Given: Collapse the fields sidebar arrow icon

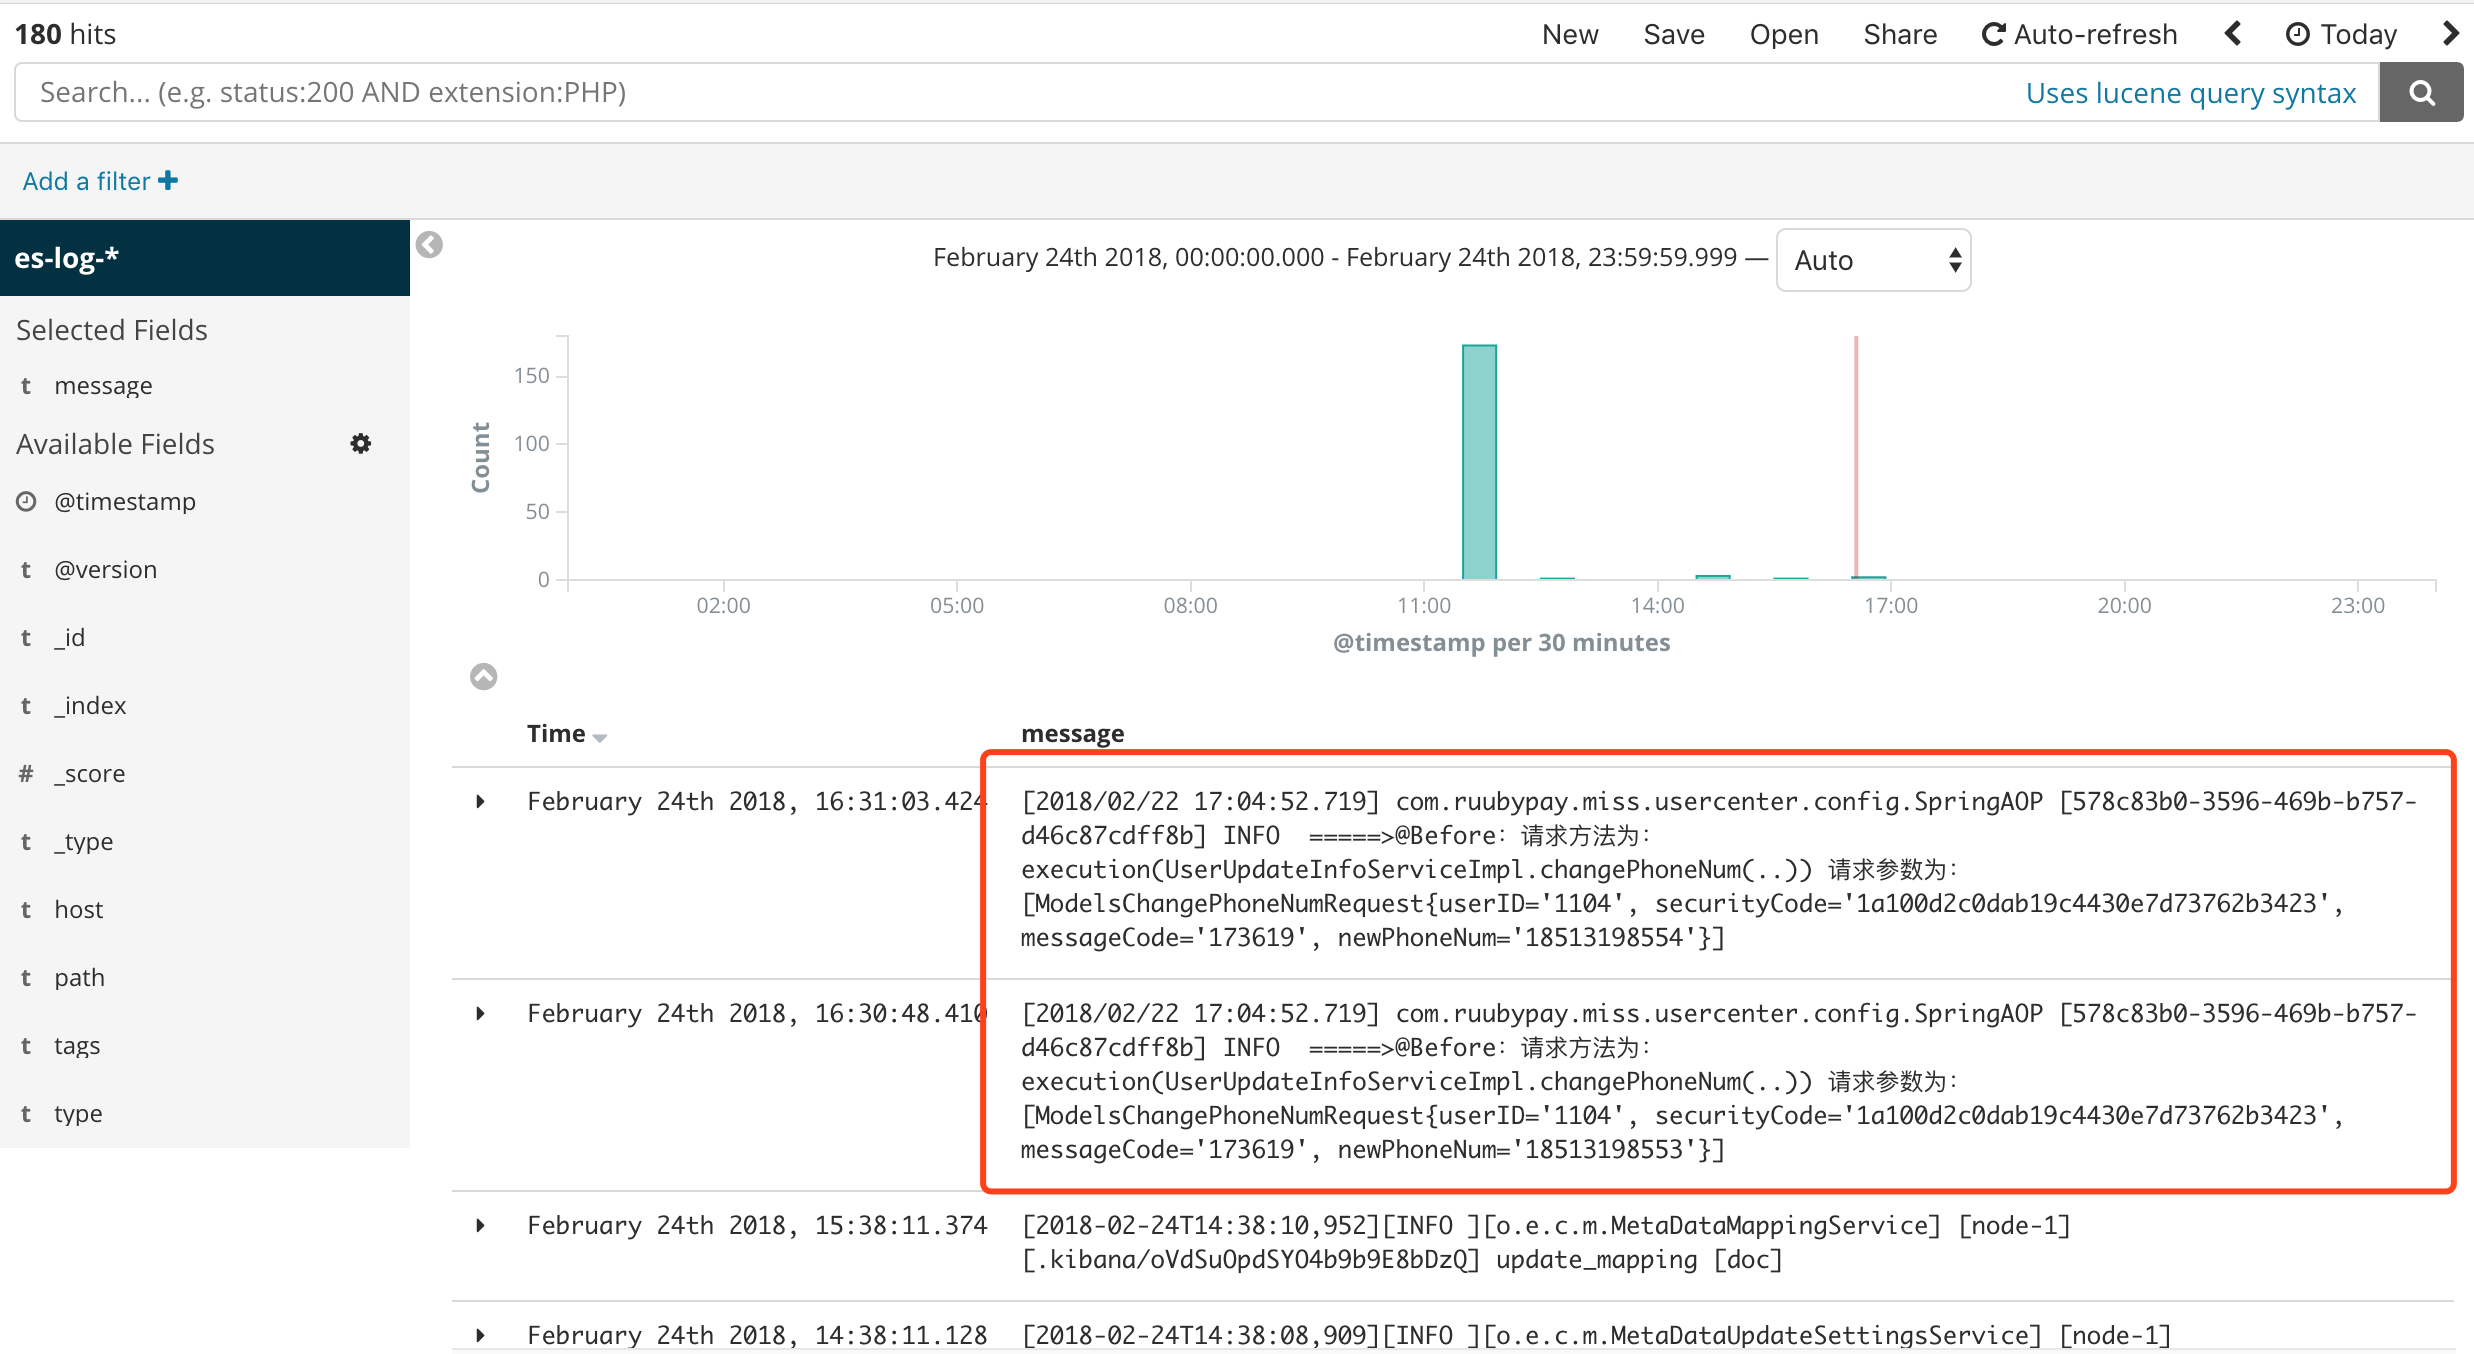Looking at the screenshot, I should pyautogui.click(x=429, y=245).
